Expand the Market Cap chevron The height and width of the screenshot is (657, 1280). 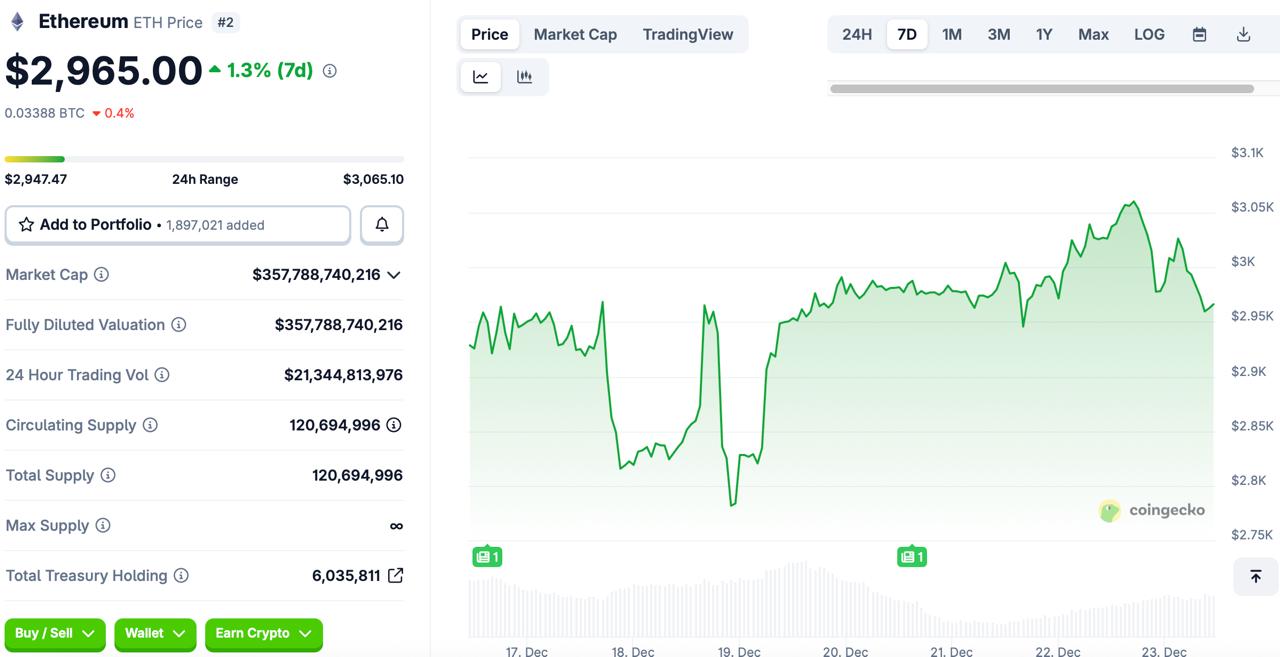pyautogui.click(x=394, y=274)
